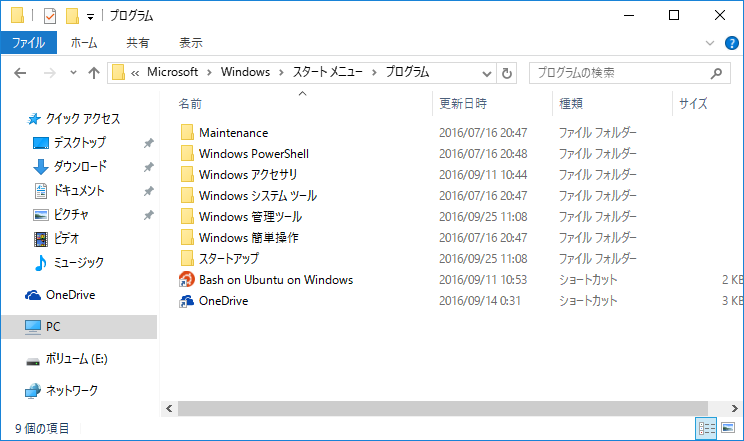Select the Bash on Ubuntu on Windows shortcut icon
The height and width of the screenshot is (441, 744).
pyautogui.click(x=186, y=280)
